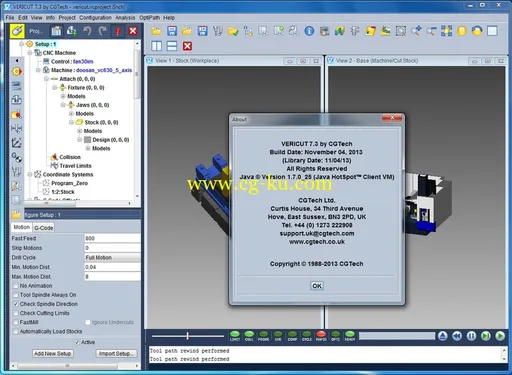Click the Fast Feed input field
Image resolution: width=512 pixels, height=375 pixels.
click(x=112, y=238)
